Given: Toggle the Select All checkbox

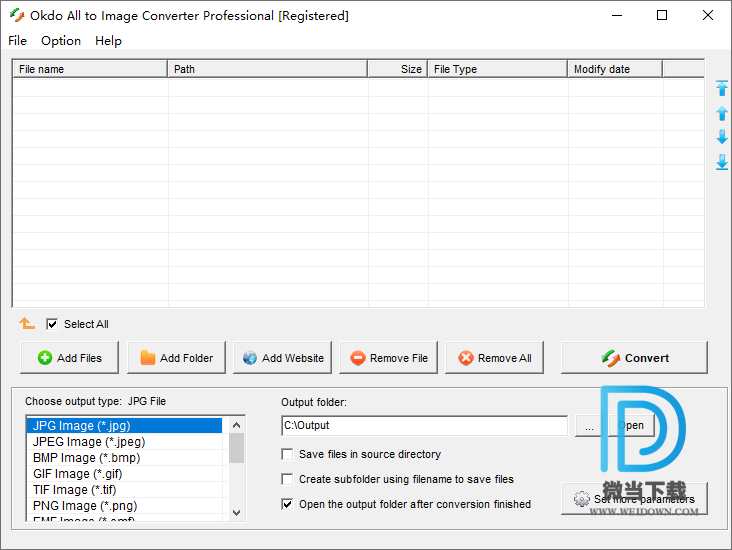Looking at the screenshot, I should click(x=52, y=324).
